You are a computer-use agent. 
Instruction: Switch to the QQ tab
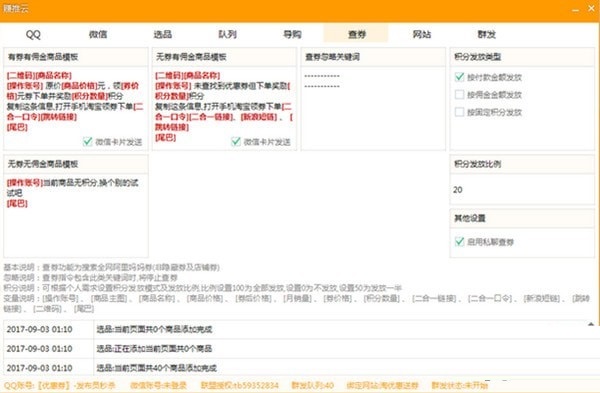[33, 34]
